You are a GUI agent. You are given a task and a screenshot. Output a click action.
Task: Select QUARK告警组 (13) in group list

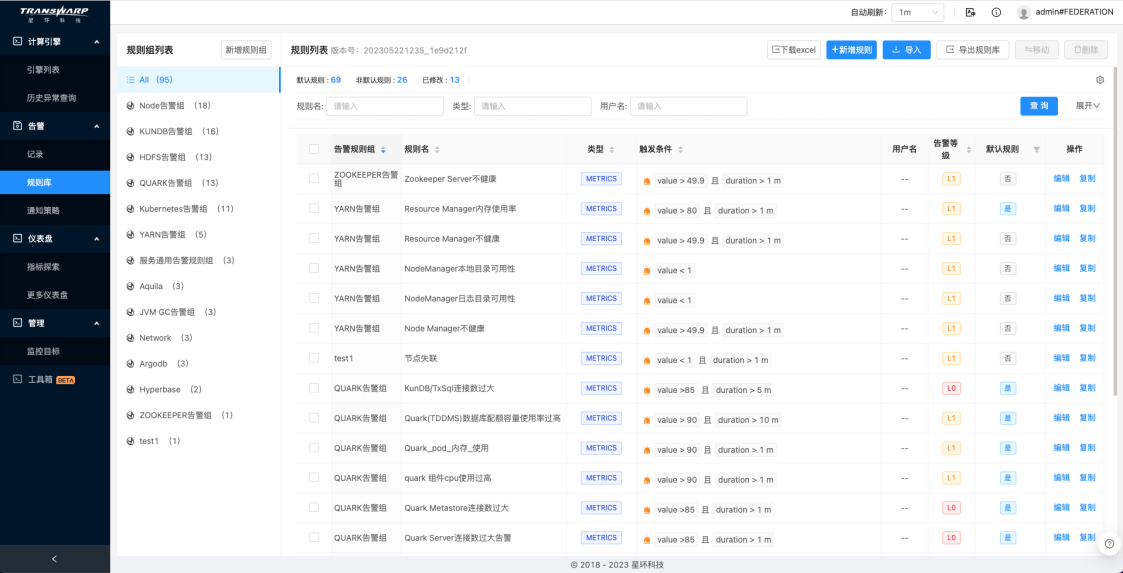[199, 183]
